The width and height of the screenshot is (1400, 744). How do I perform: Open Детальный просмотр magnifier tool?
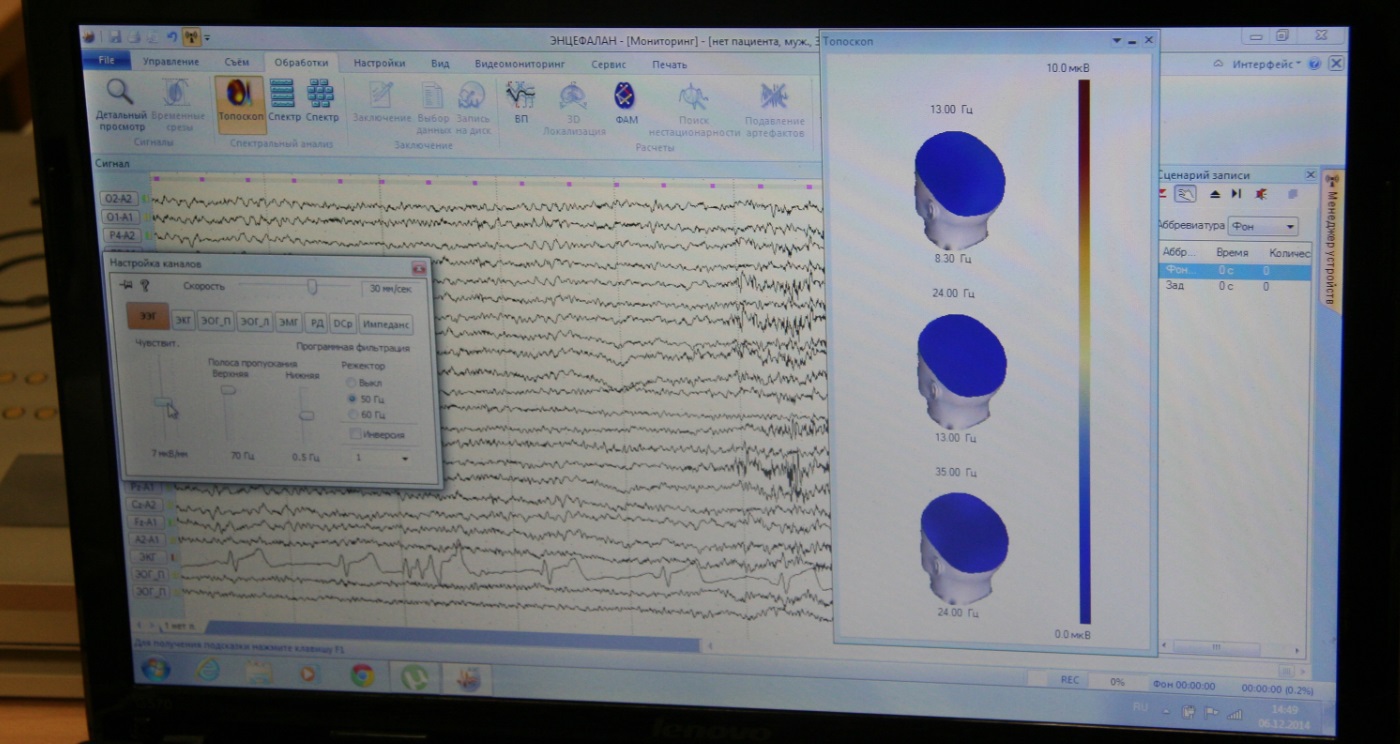click(121, 105)
